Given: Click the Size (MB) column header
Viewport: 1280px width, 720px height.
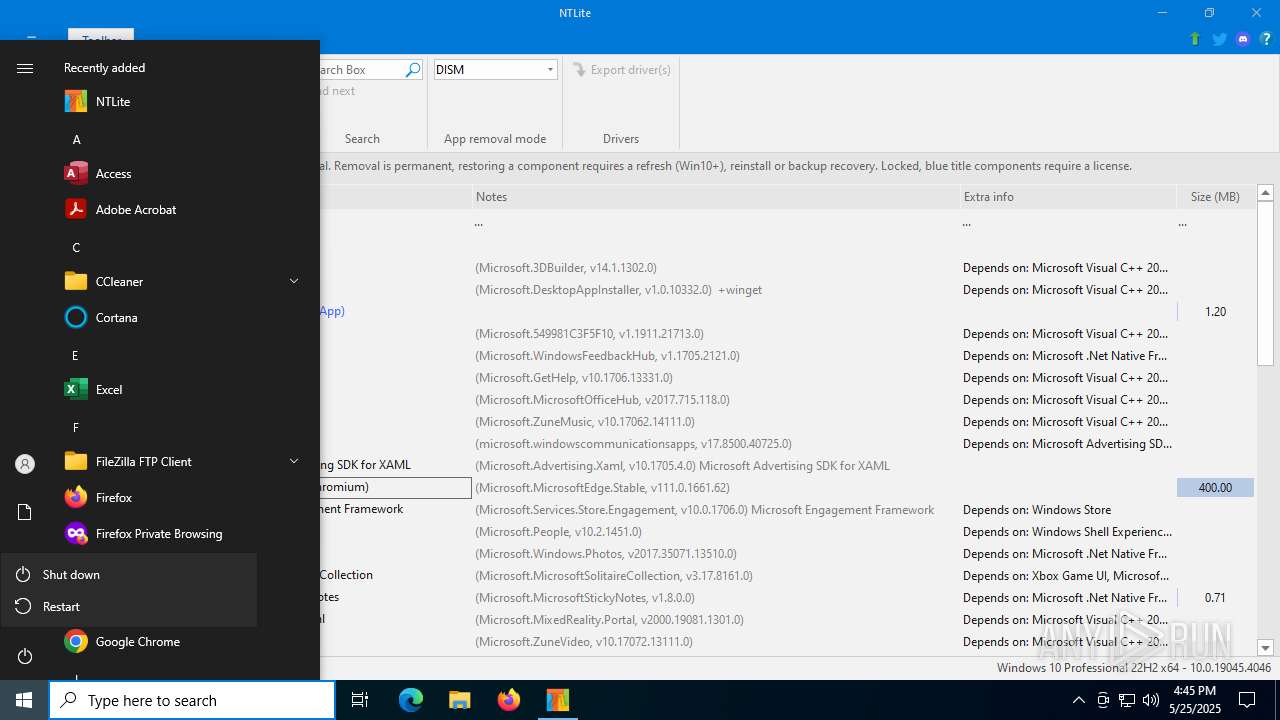Looking at the screenshot, I should [x=1215, y=197].
